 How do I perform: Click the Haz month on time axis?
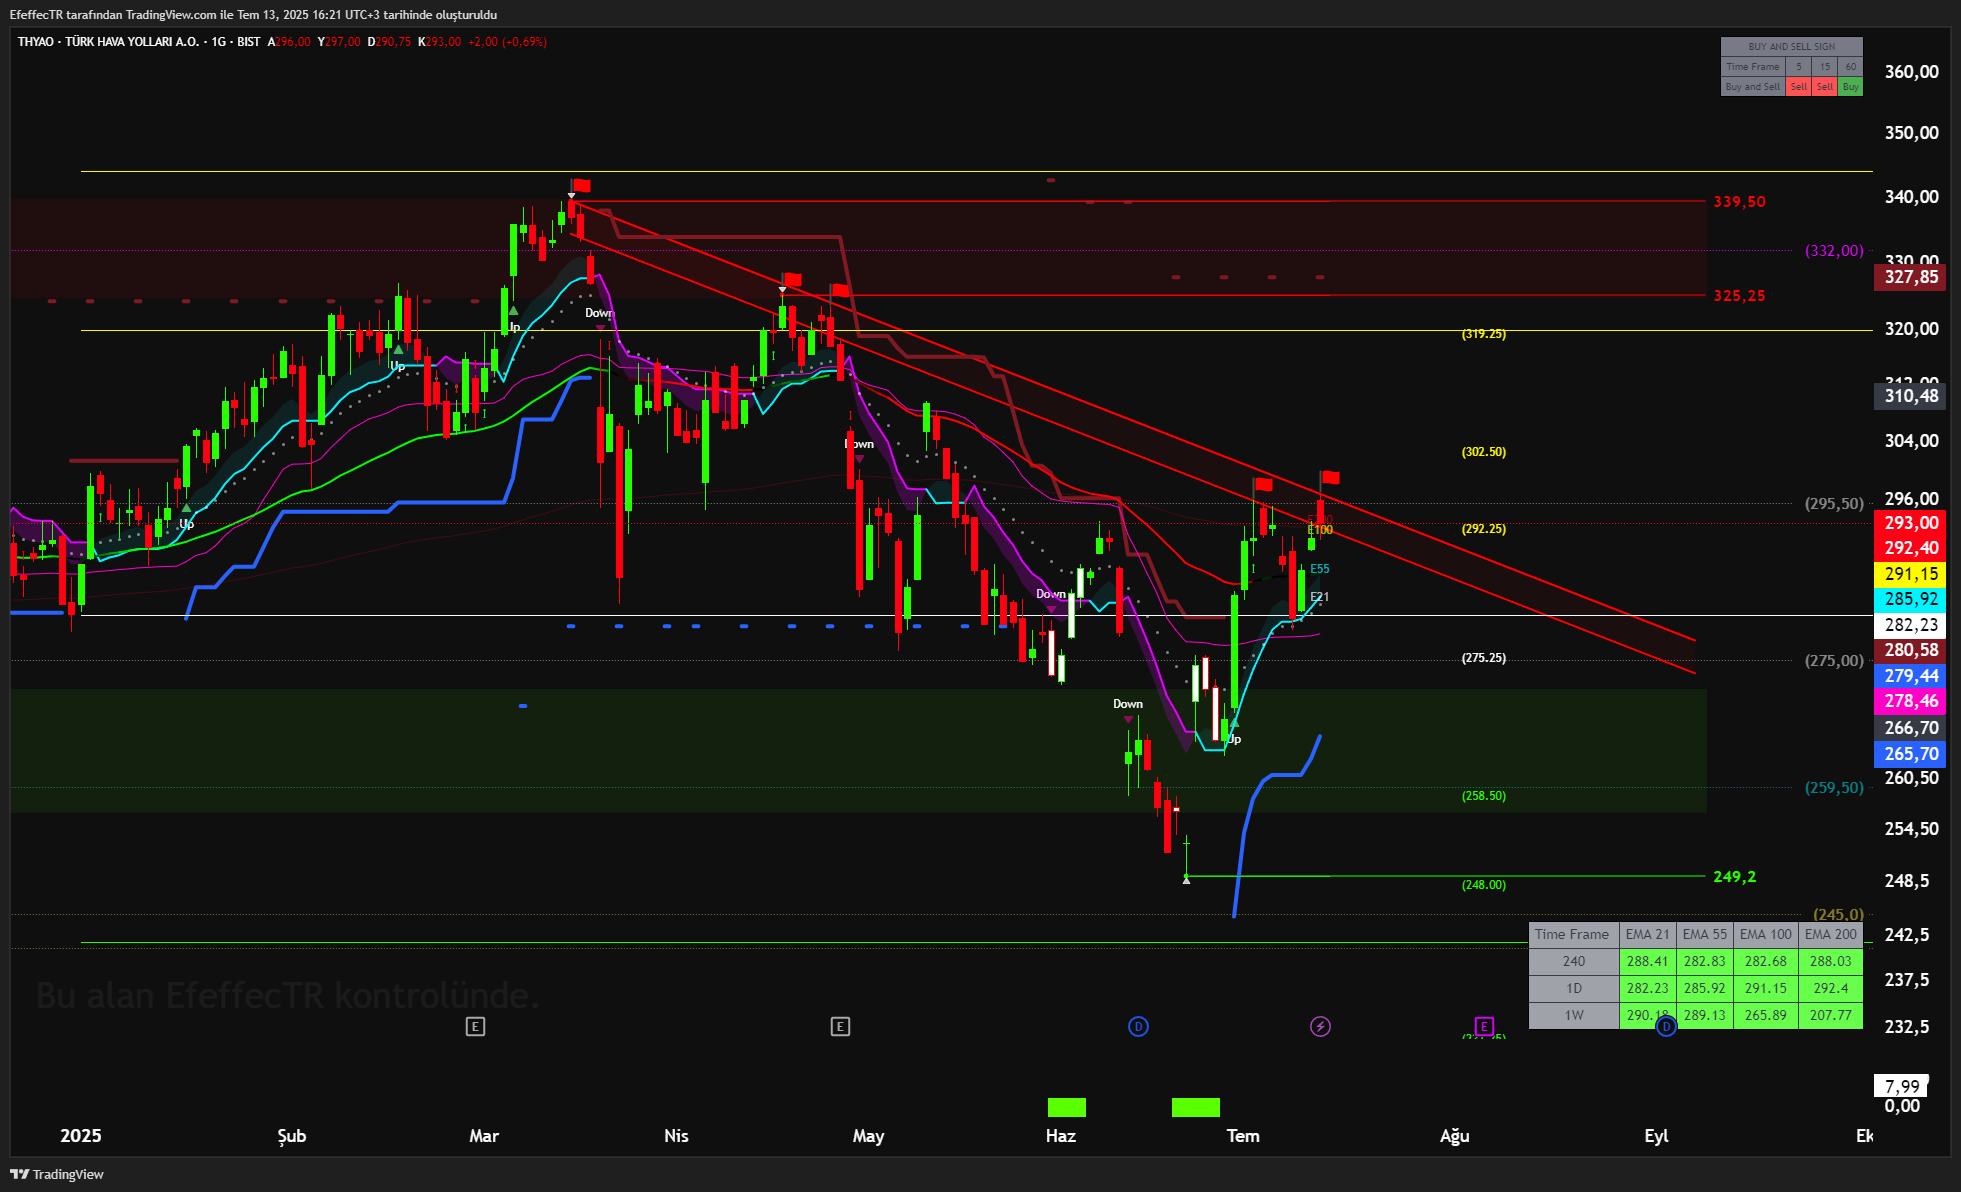point(1061,1136)
